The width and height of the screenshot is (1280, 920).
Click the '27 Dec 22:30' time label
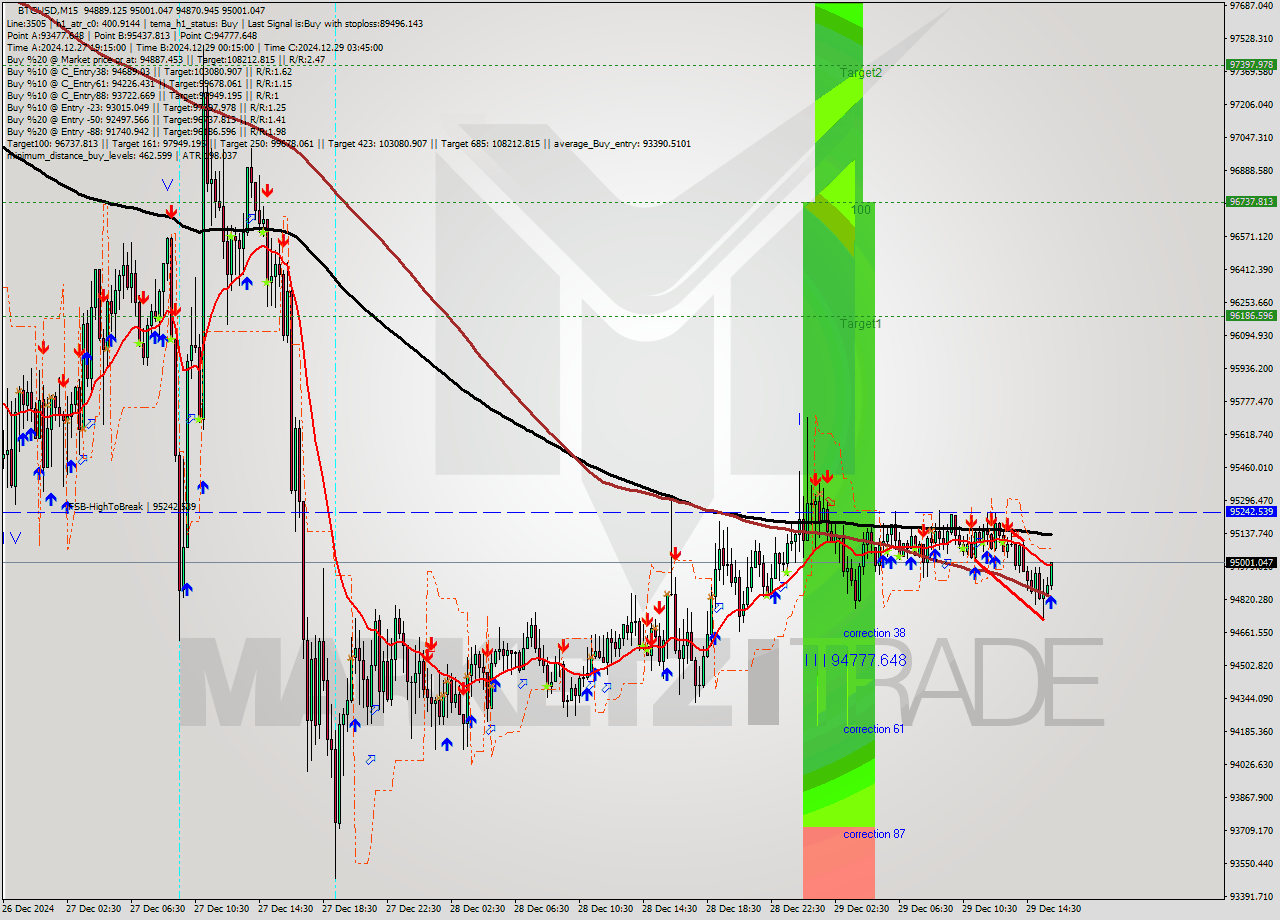(413, 909)
